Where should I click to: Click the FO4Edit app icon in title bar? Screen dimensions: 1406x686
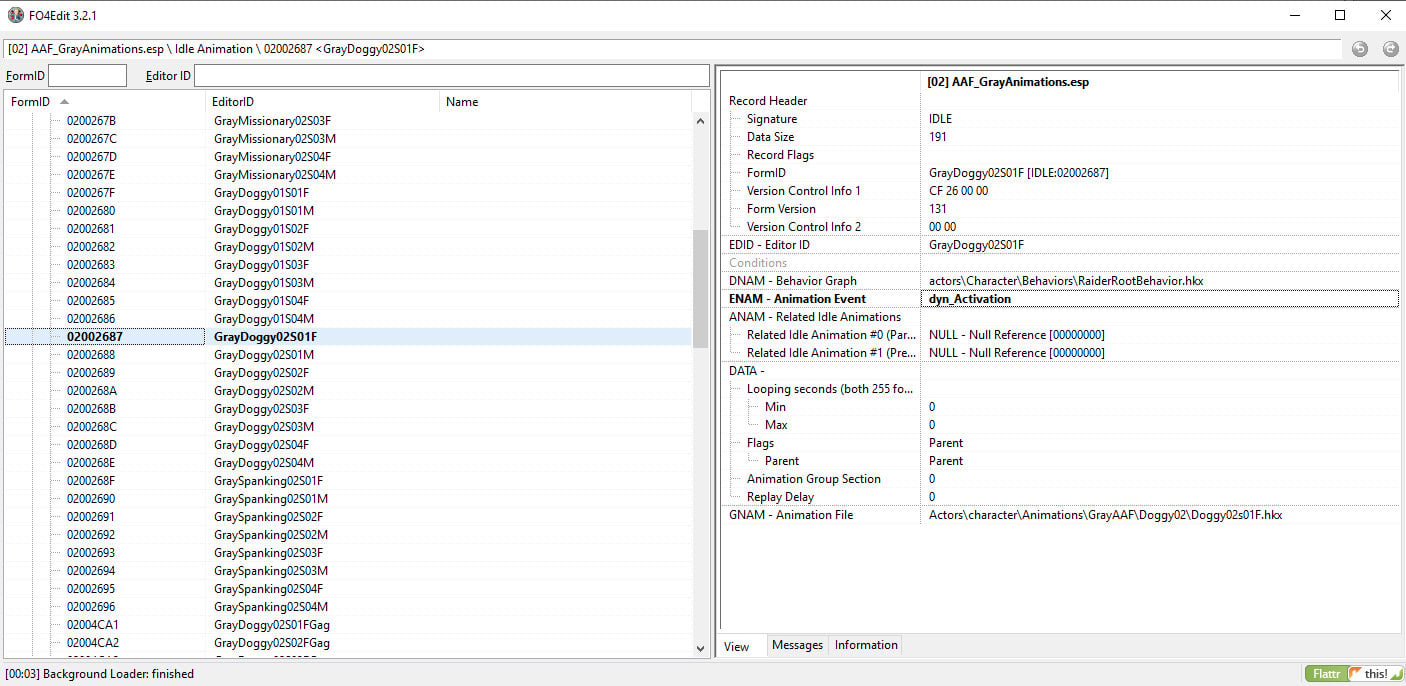point(16,15)
